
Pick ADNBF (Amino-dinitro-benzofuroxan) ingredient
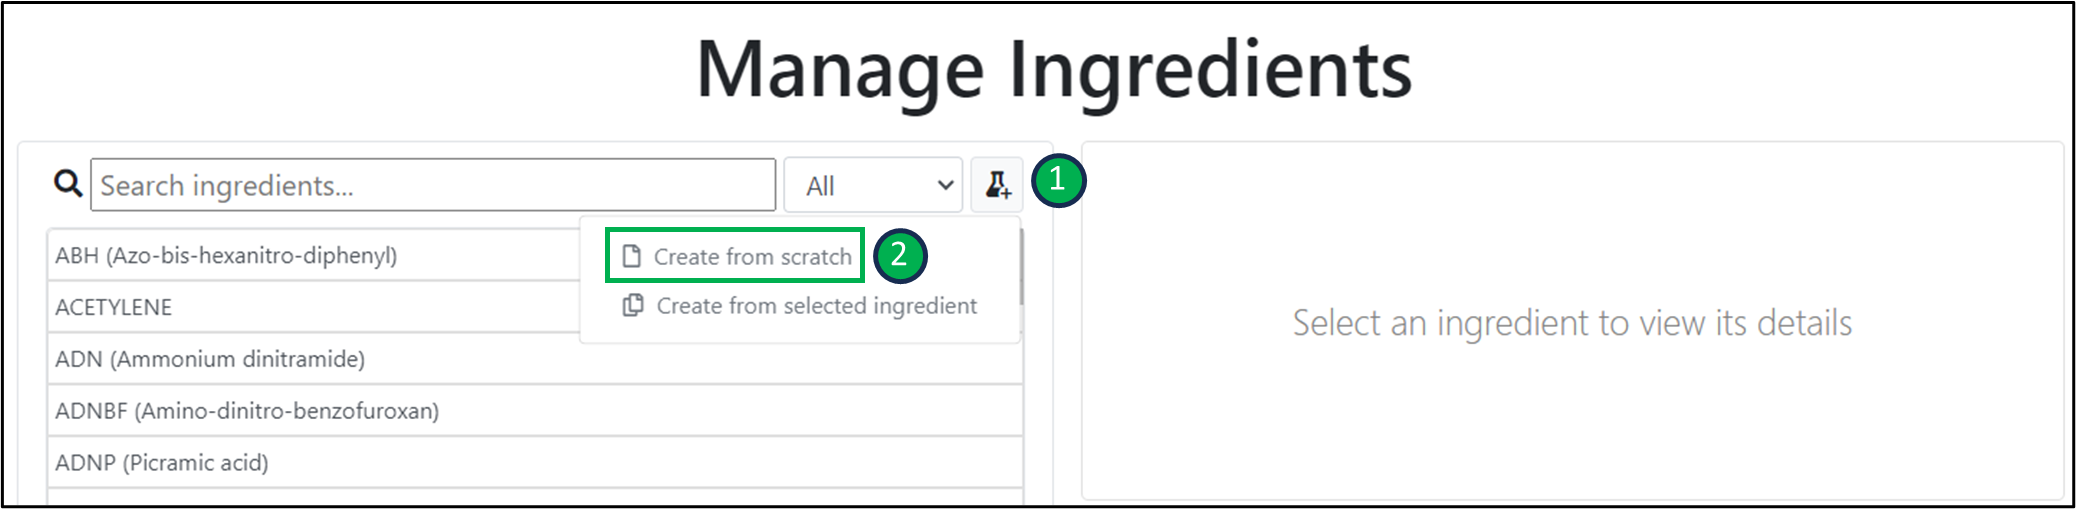(x=247, y=411)
